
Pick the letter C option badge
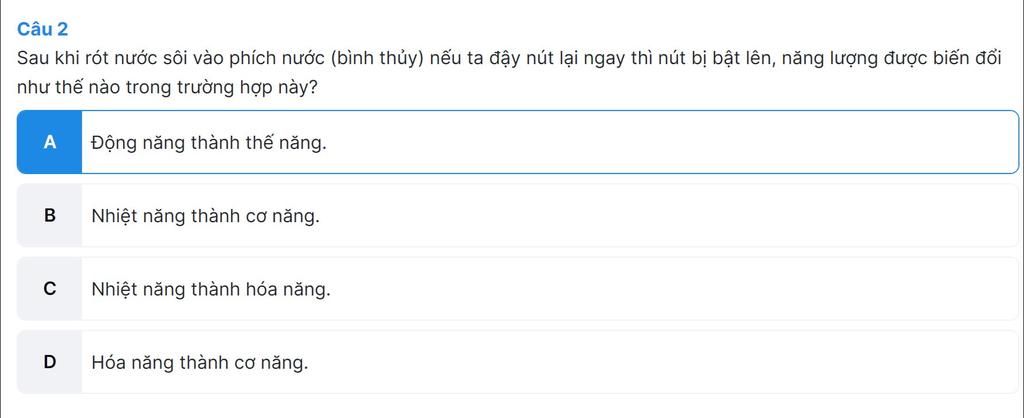tap(50, 289)
